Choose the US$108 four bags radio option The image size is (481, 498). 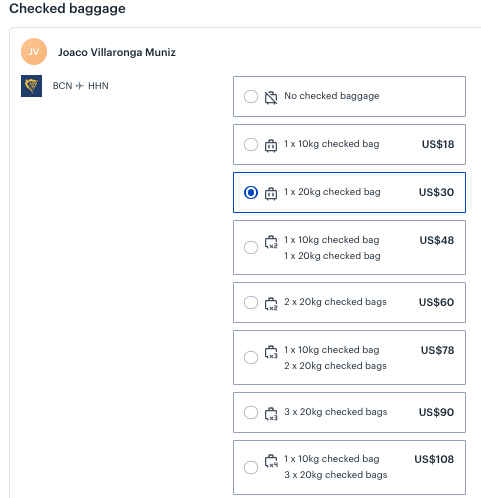251,467
